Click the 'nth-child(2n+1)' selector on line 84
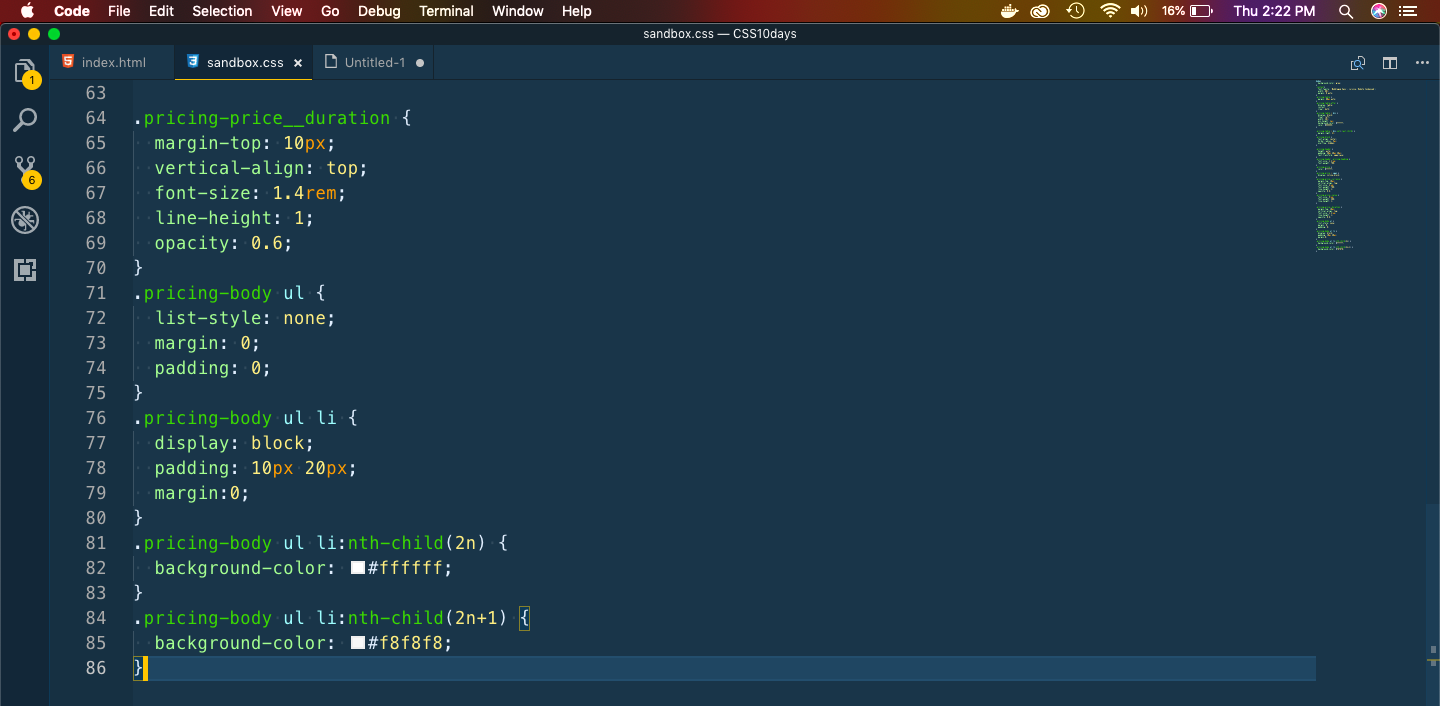The height and width of the screenshot is (706, 1440). click(427, 618)
